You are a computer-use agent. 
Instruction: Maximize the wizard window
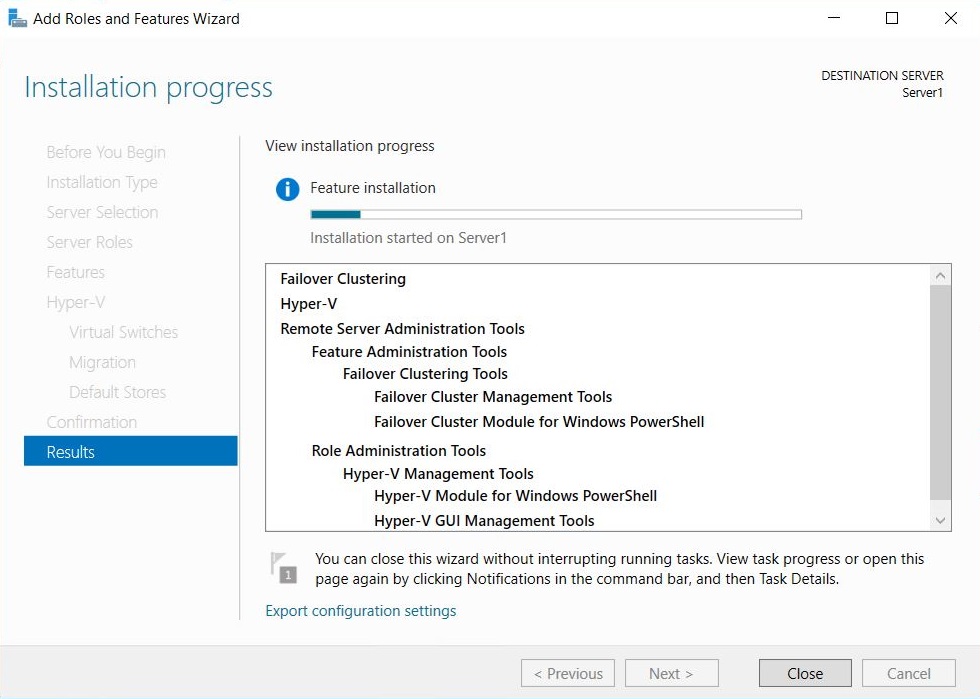pos(892,18)
